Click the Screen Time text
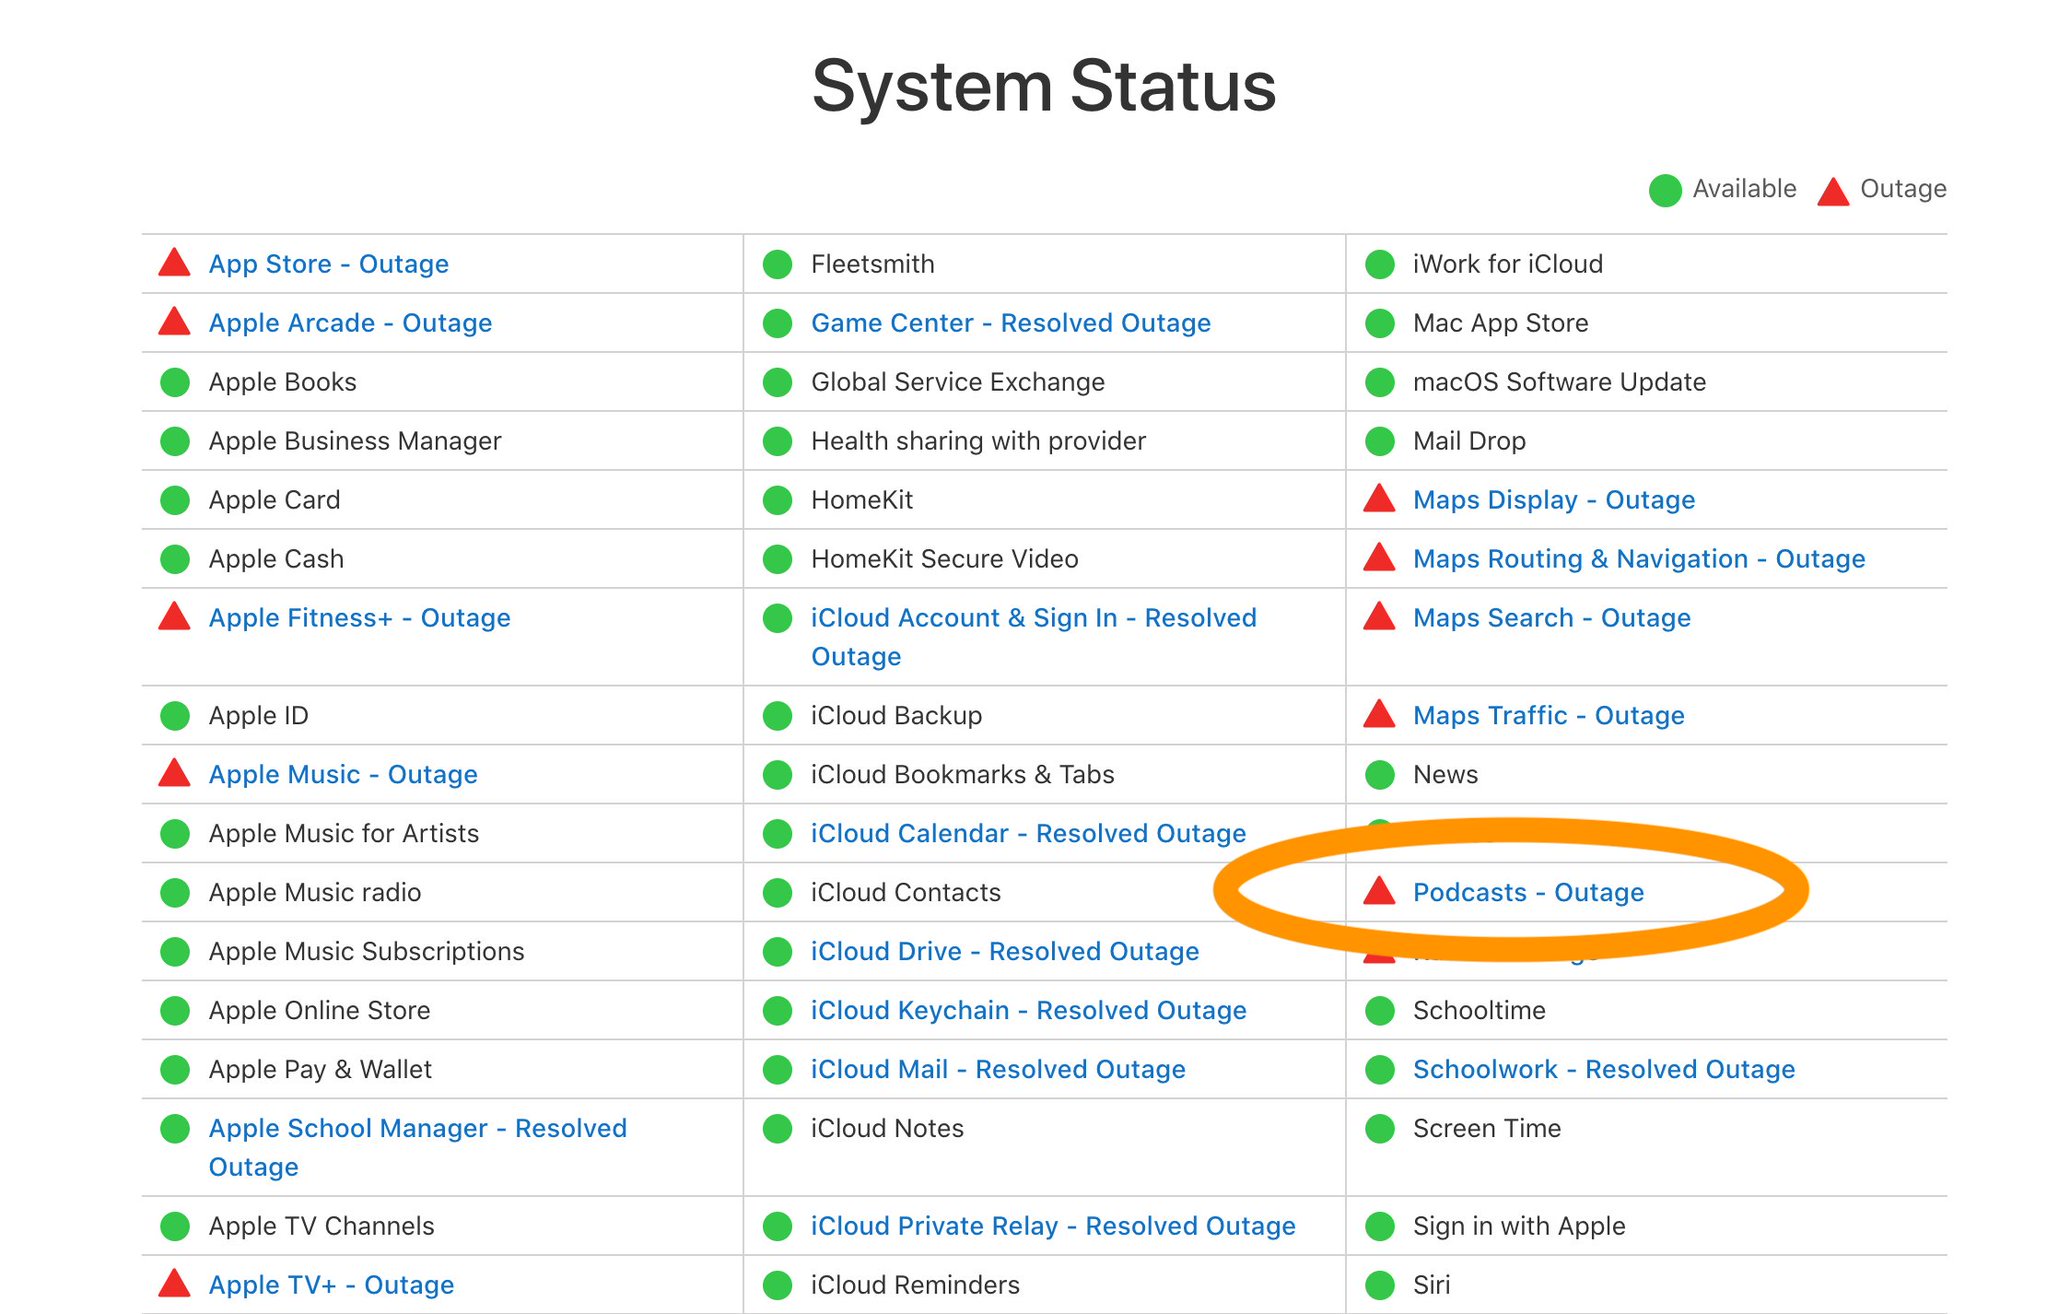Viewport: 2047px width, 1314px height. (x=1487, y=1129)
